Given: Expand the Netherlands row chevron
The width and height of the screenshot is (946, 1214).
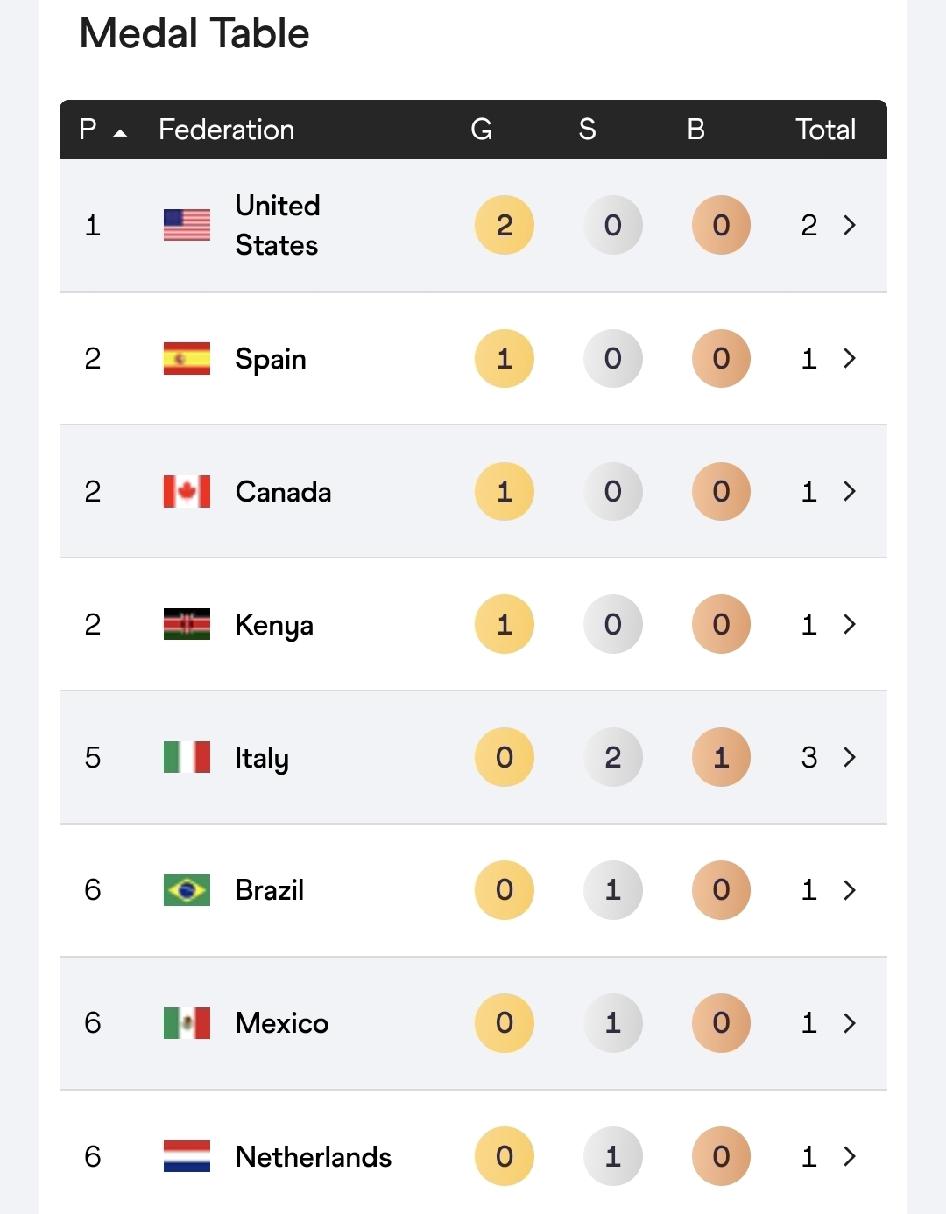Looking at the screenshot, I should pos(850,1156).
